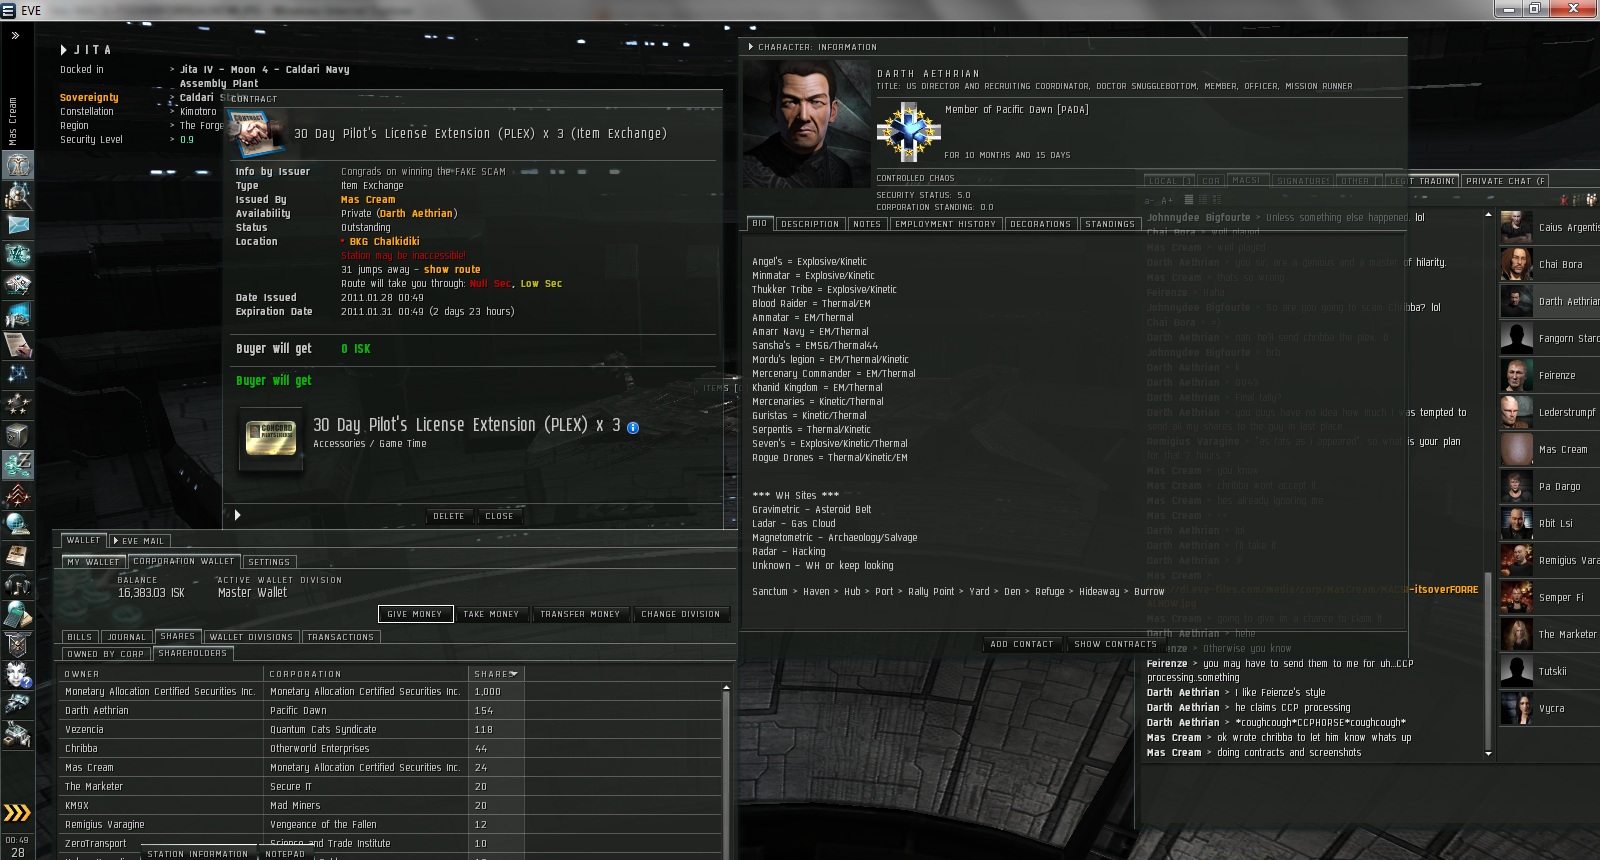Open the EVE Mail window tab

tap(138, 541)
